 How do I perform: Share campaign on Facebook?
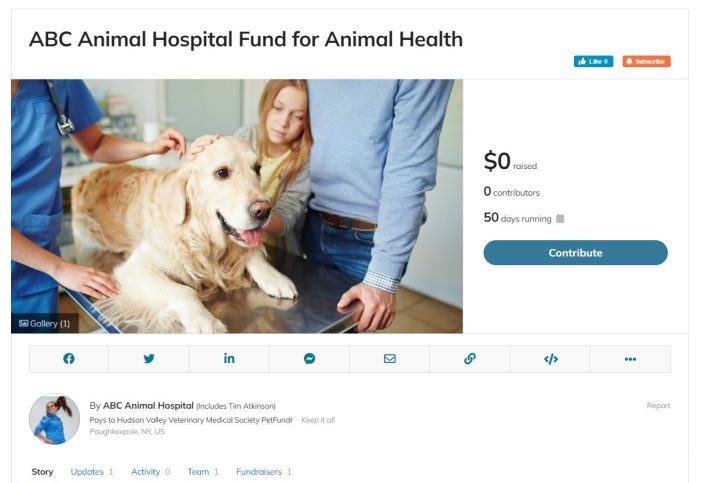tap(69, 359)
